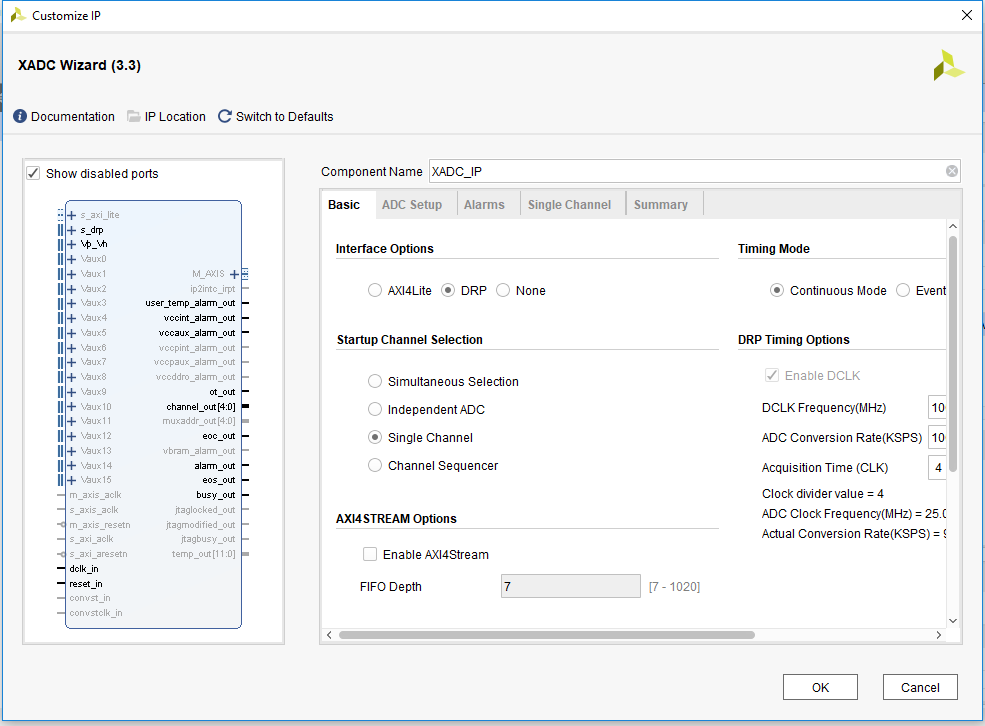Open the Documentation link

point(73,116)
